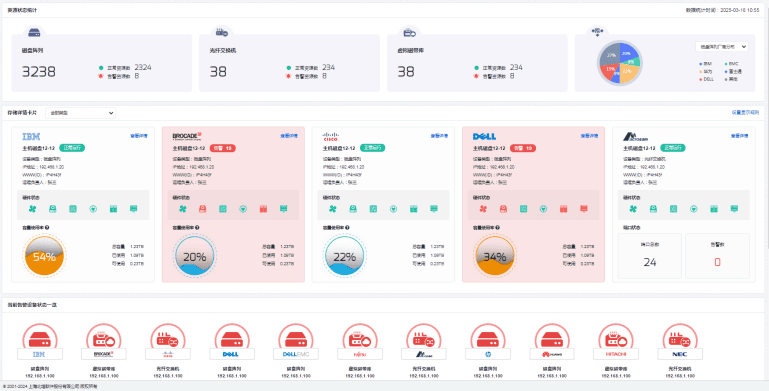769x391 pixels.
Task: Click the Fujitsu alarm device icon
Action: [x=360, y=339]
